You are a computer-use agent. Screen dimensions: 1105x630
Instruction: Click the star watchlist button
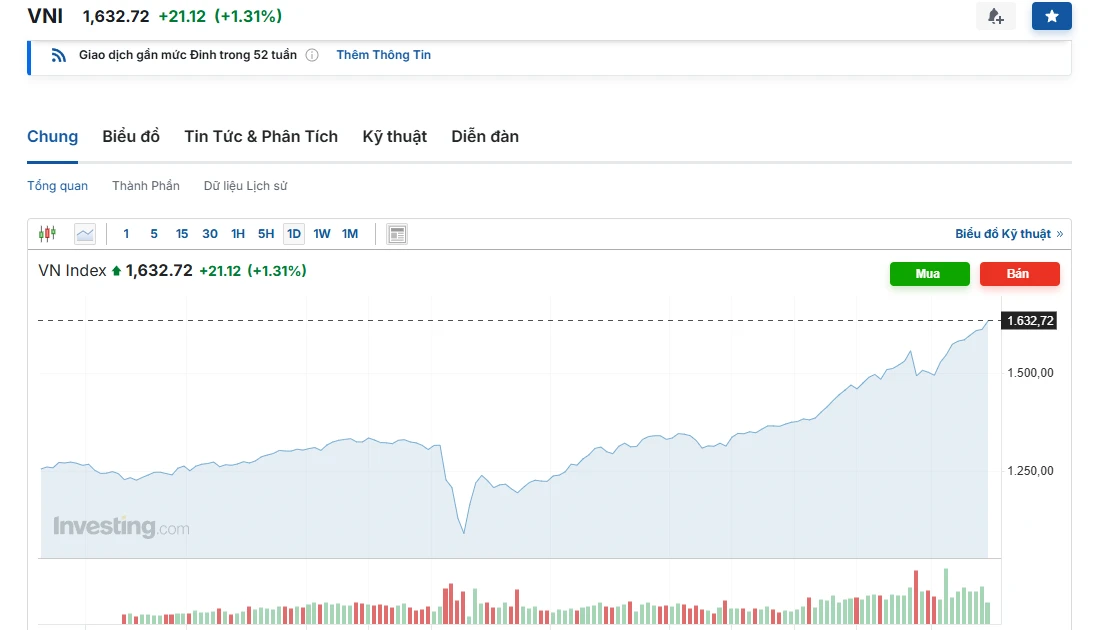pos(1051,16)
